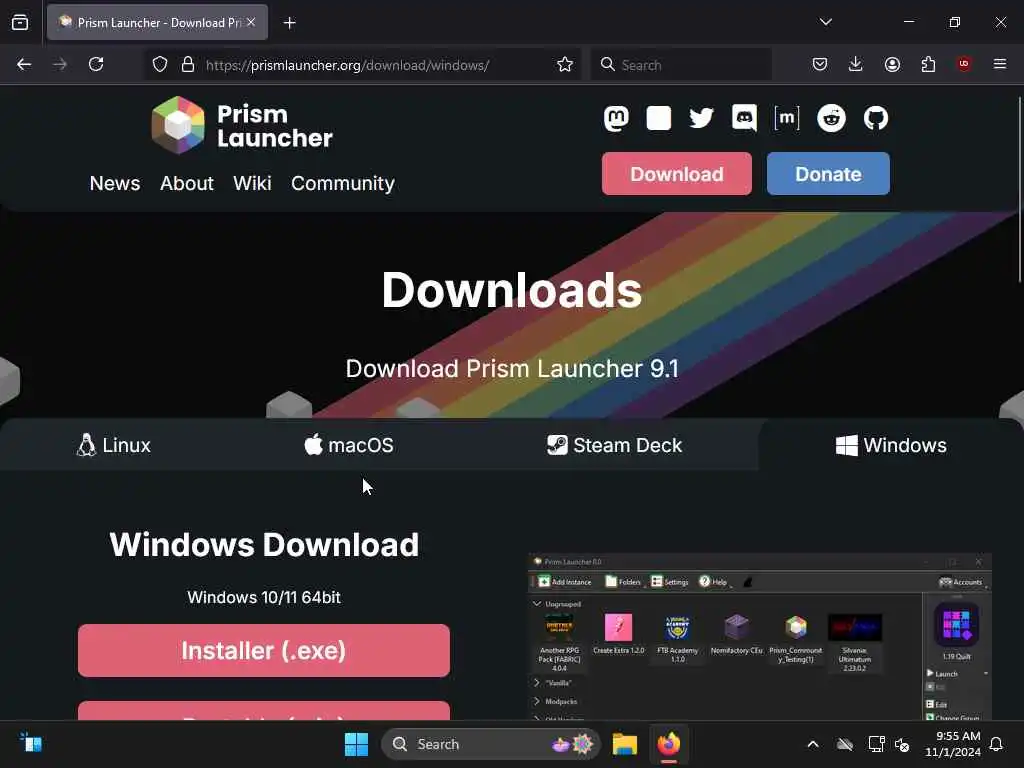Open the News page
This screenshot has width=1024, height=768.
115,184
